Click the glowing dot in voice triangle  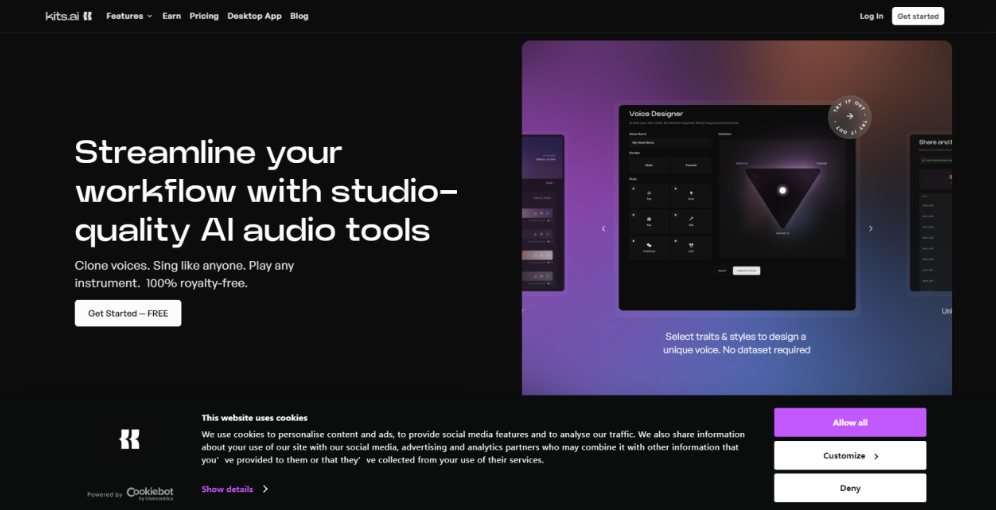click(783, 190)
